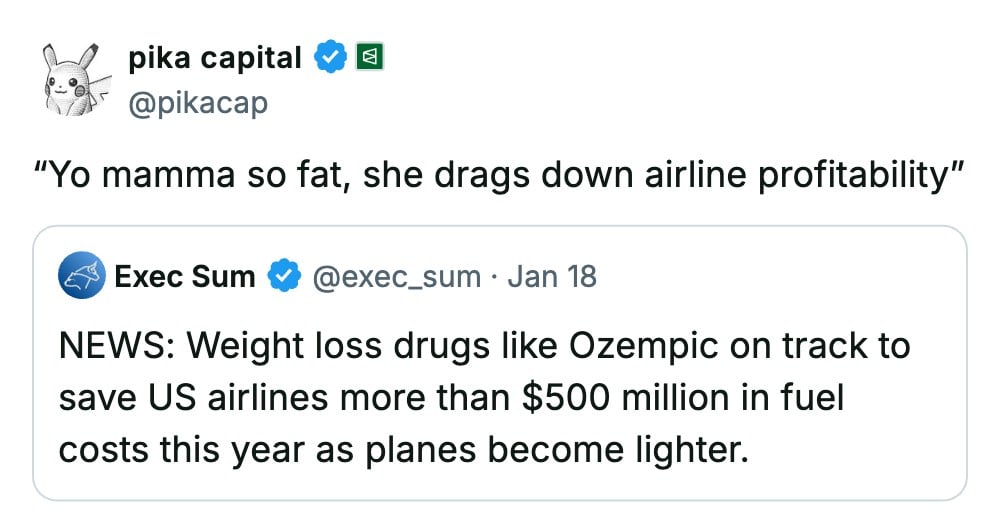Open the Exec Sum profile avatar
This screenshot has height=532, width=996.
(x=82, y=276)
